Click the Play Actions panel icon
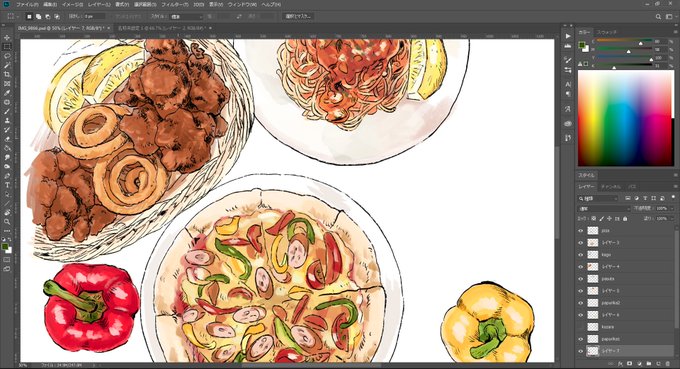The image size is (680, 369). (568, 36)
